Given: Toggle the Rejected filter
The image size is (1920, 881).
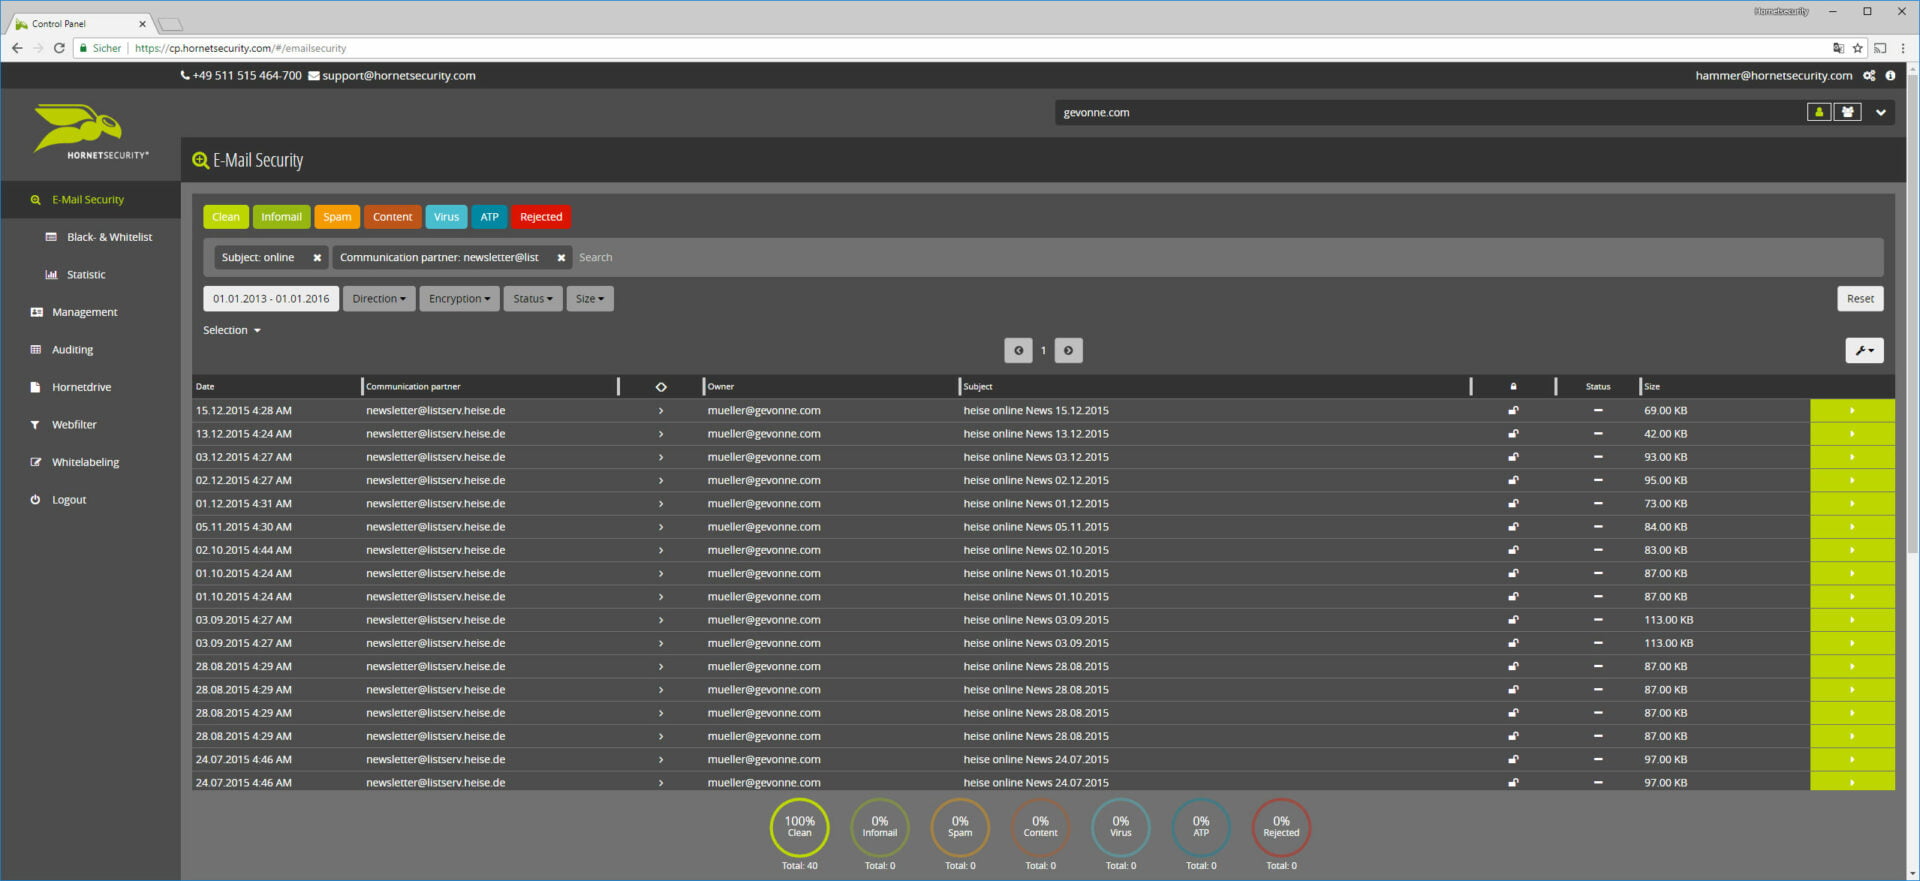Looking at the screenshot, I should pos(541,217).
